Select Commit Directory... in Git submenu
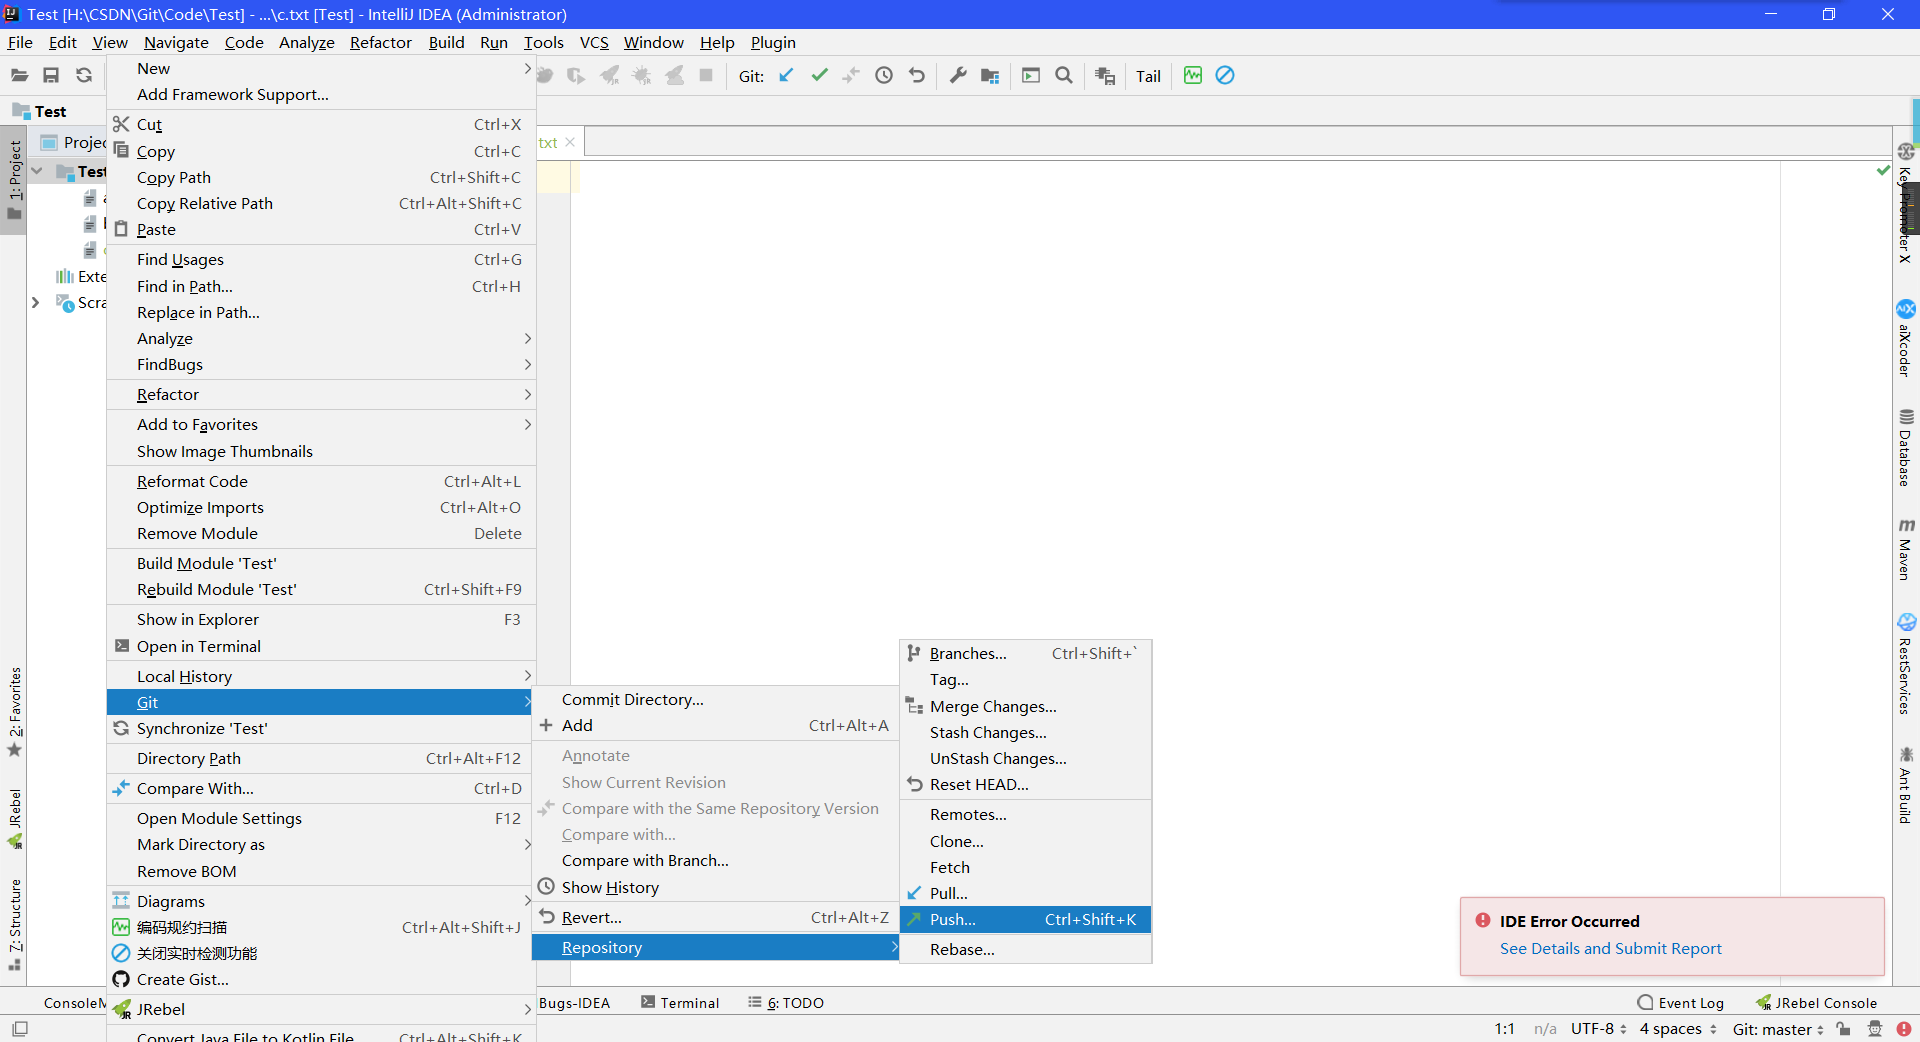 [x=715, y=699]
